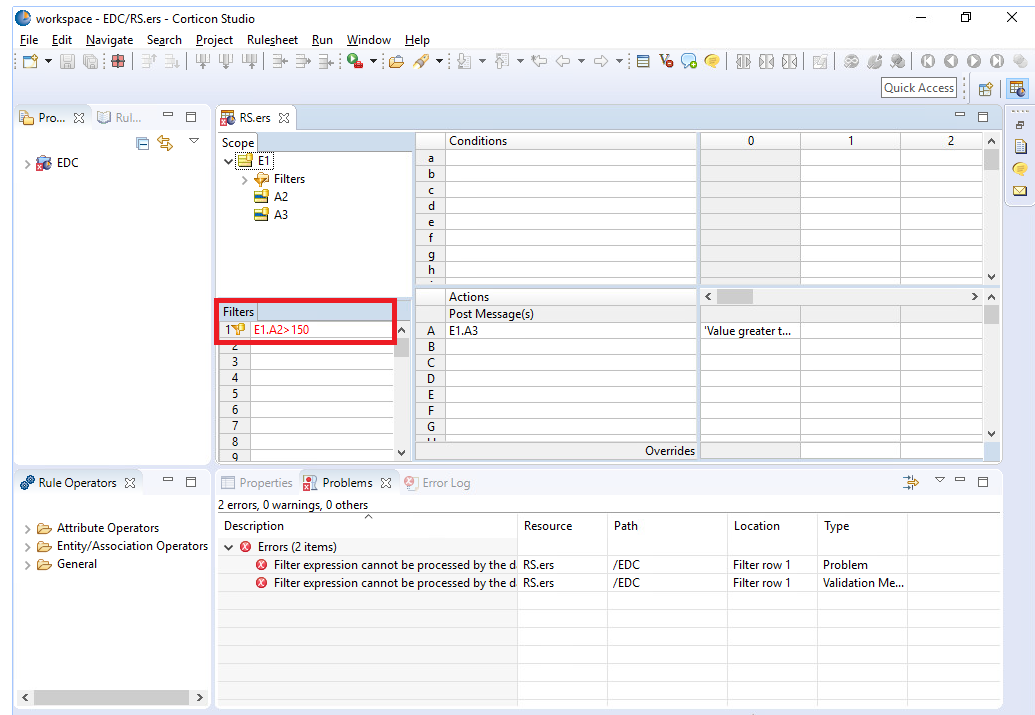
Task: Expand the Attribute Operators folder
Action: [x=27, y=529]
